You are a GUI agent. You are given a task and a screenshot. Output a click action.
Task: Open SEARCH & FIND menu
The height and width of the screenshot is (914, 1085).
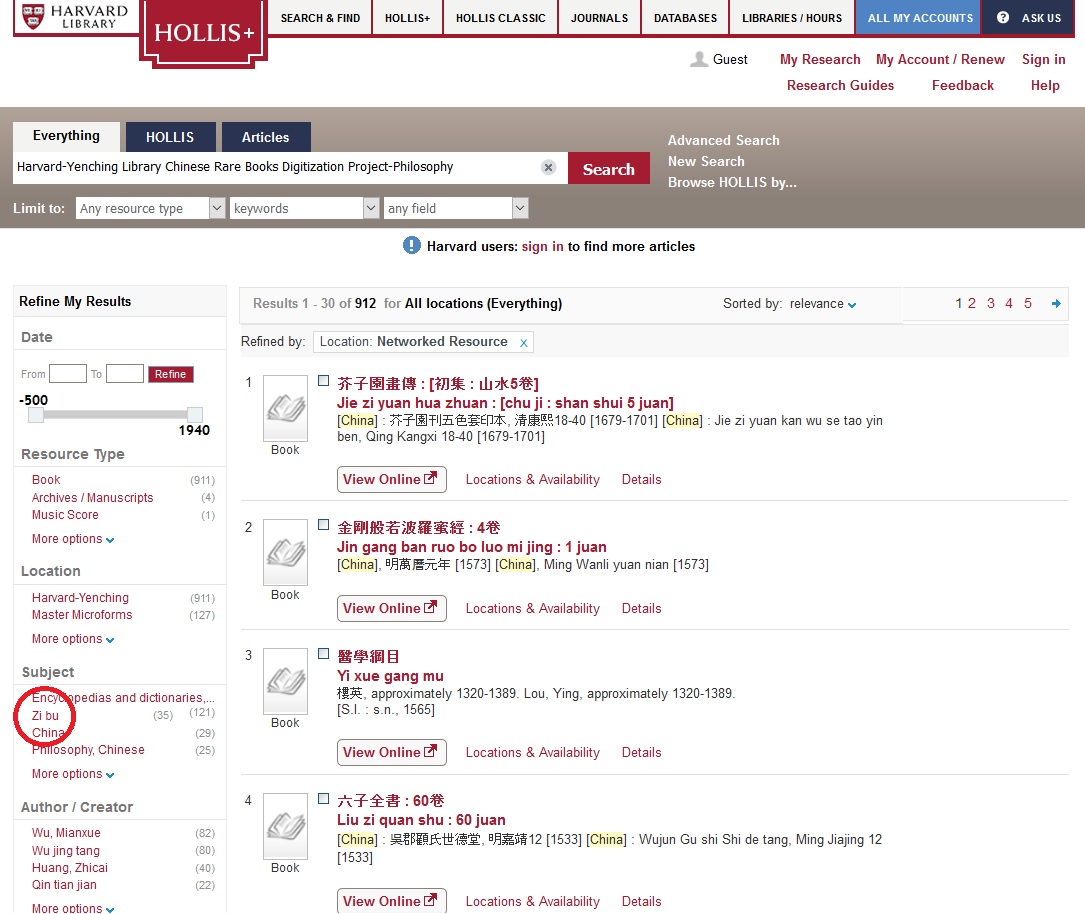point(320,18)
